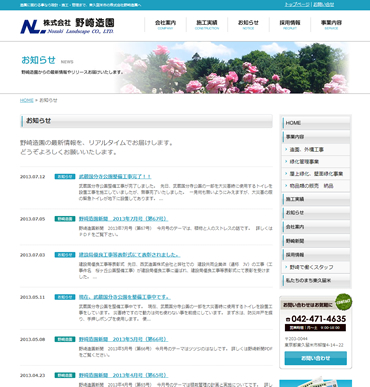Click the rose garden banner image
Image resolution: width=370 pixels, height=387 pixels.
pyautogui.click(x=233, y=68)
